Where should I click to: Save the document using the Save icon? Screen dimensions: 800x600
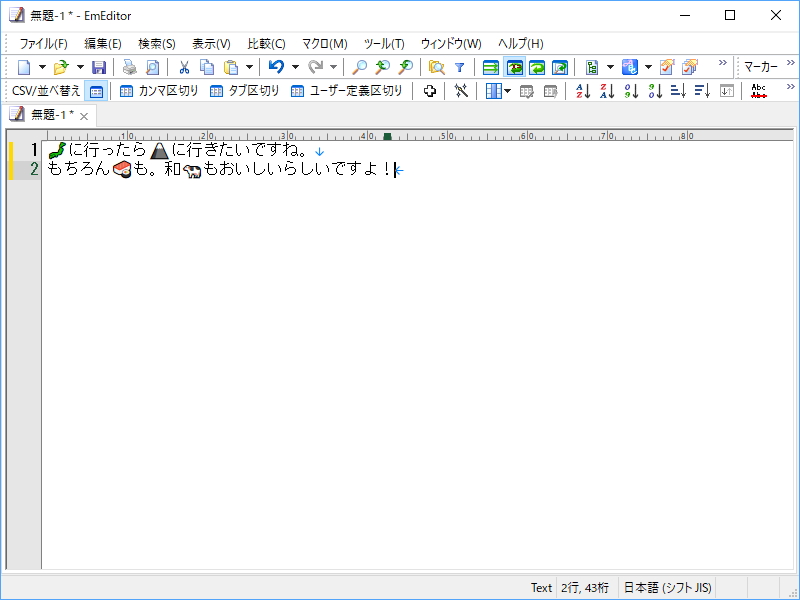pos(99,66)
